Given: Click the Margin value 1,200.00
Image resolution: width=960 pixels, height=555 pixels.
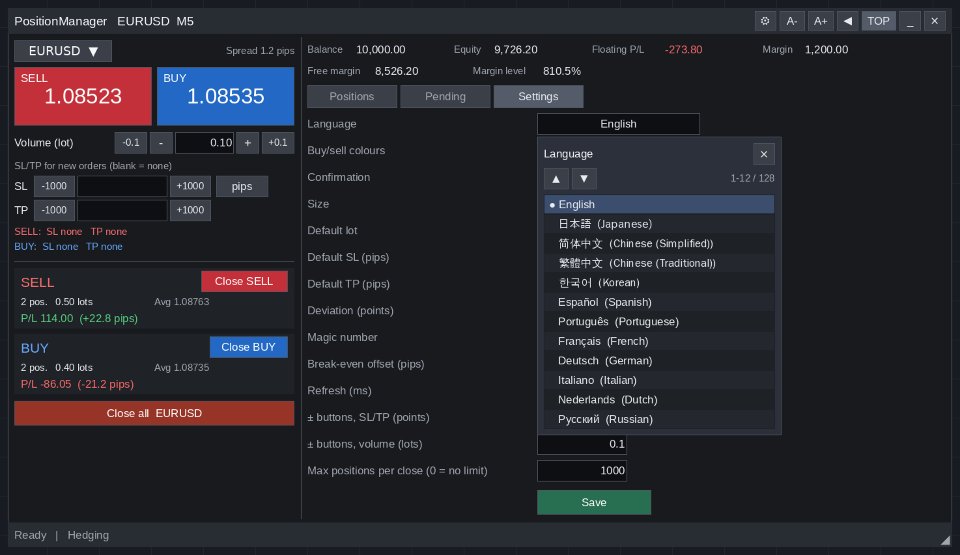Looking at the screenshot, I should point(826,50).
